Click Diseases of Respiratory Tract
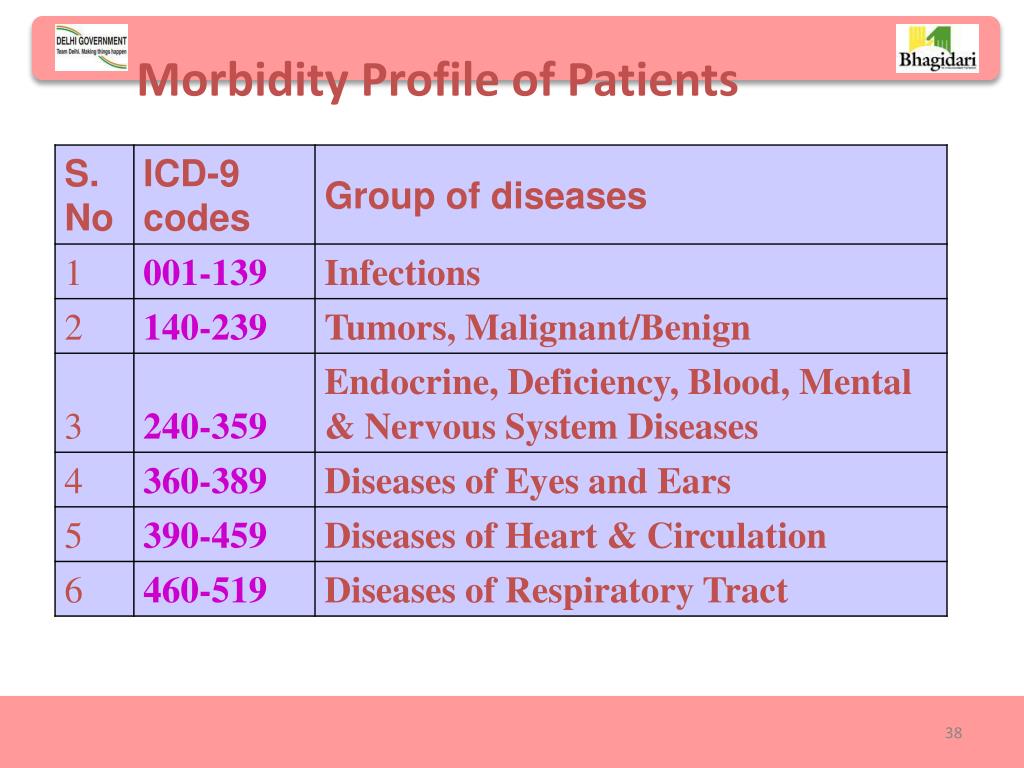Viewport: 1024px width, 768px height. coord(556,590)
